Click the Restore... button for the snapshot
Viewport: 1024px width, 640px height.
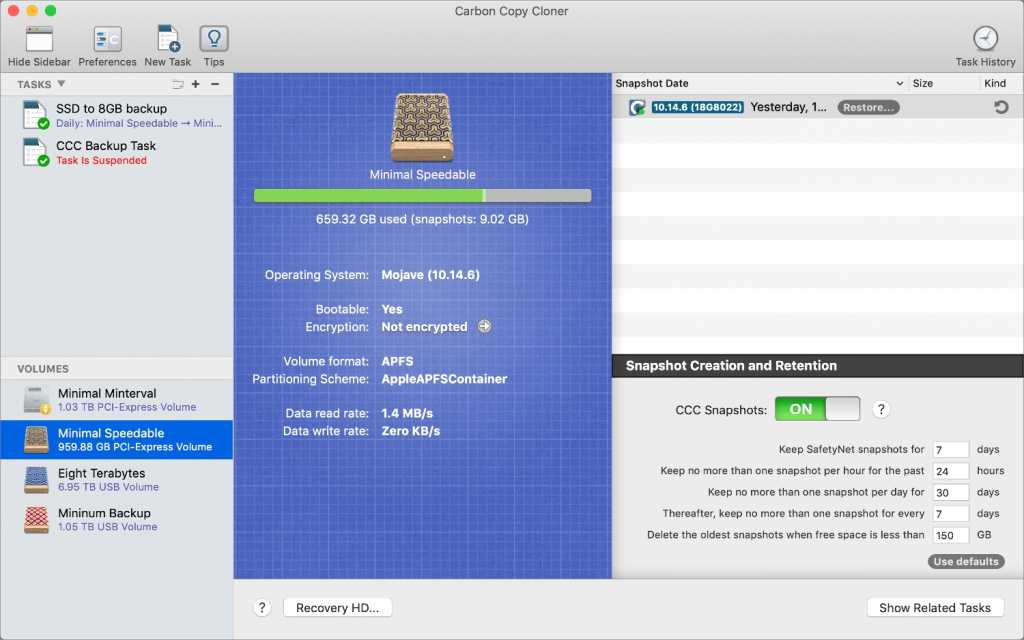coord(868,107)
